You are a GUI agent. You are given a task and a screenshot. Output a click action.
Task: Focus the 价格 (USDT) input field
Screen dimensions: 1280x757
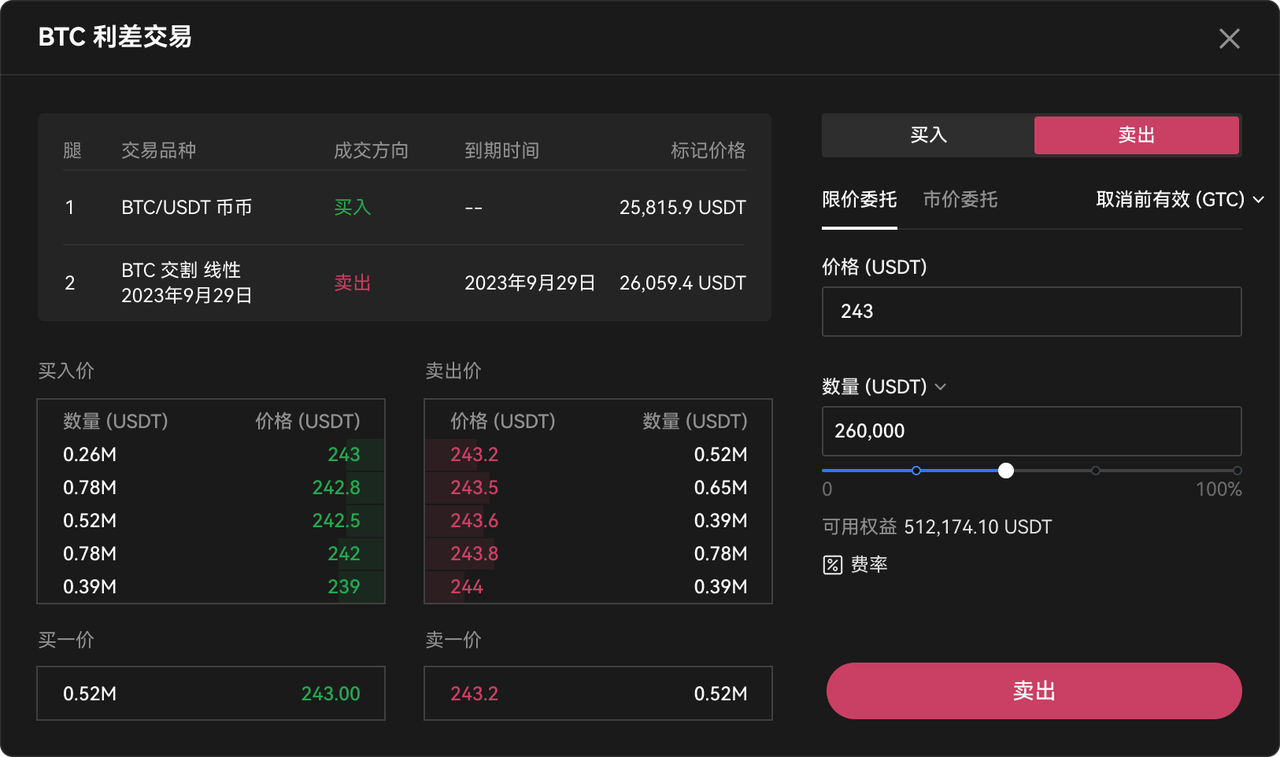pyautogui.click(x=1031, y=312)
